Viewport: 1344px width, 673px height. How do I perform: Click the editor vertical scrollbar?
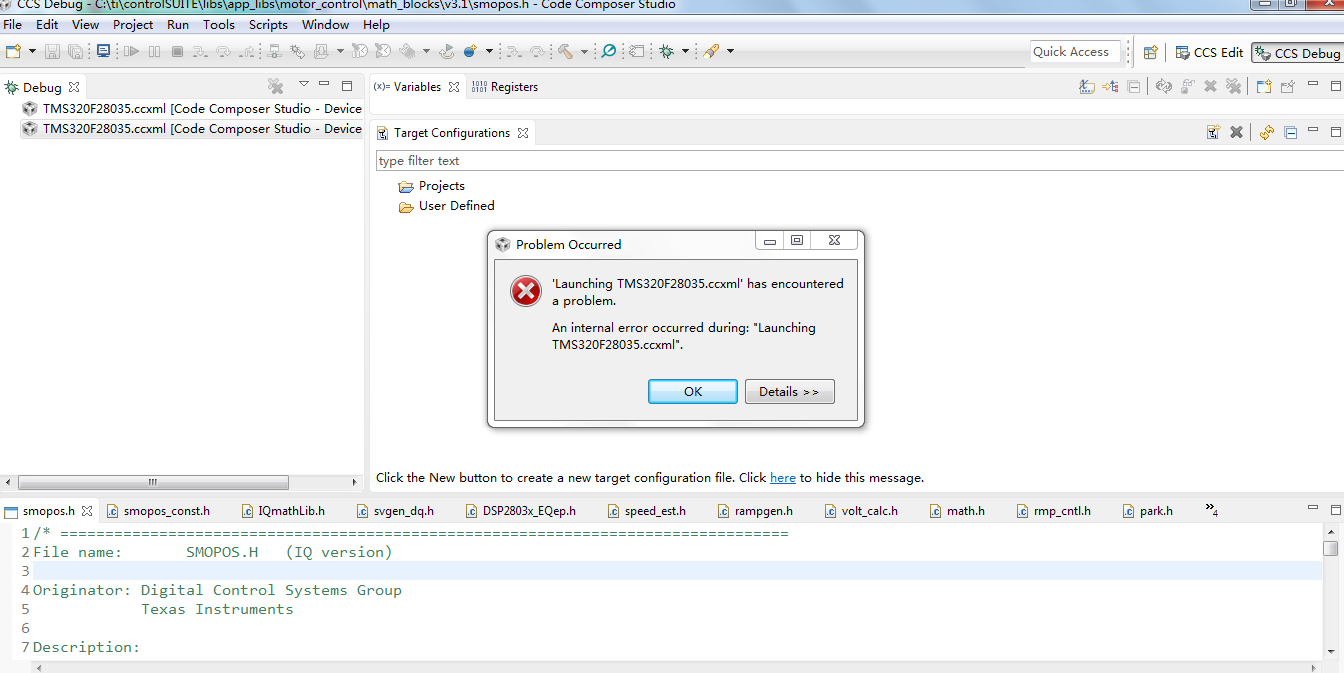tap(1330, 548)
